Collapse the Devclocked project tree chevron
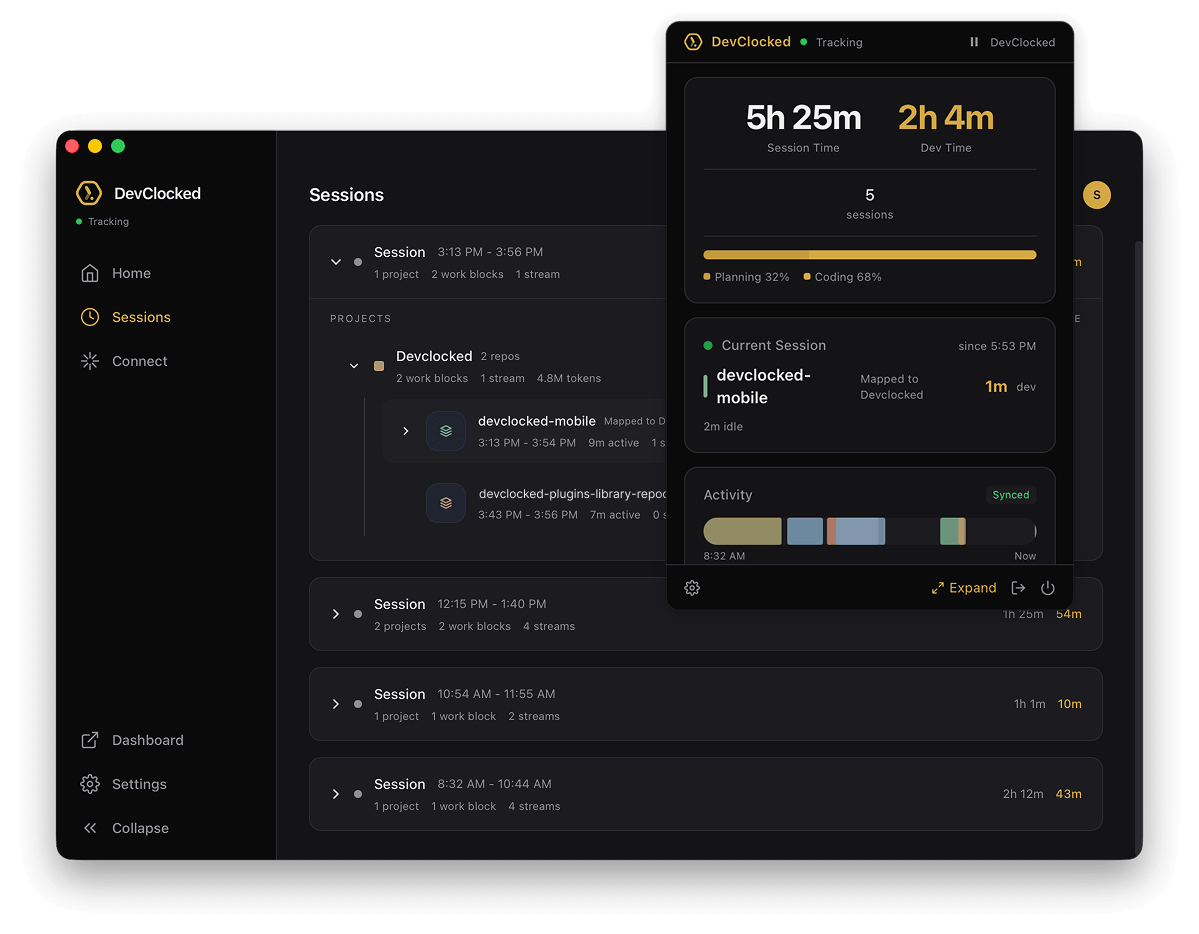Image resolution: width=1199 pixels, height=934 pixels. pos(353,366)
